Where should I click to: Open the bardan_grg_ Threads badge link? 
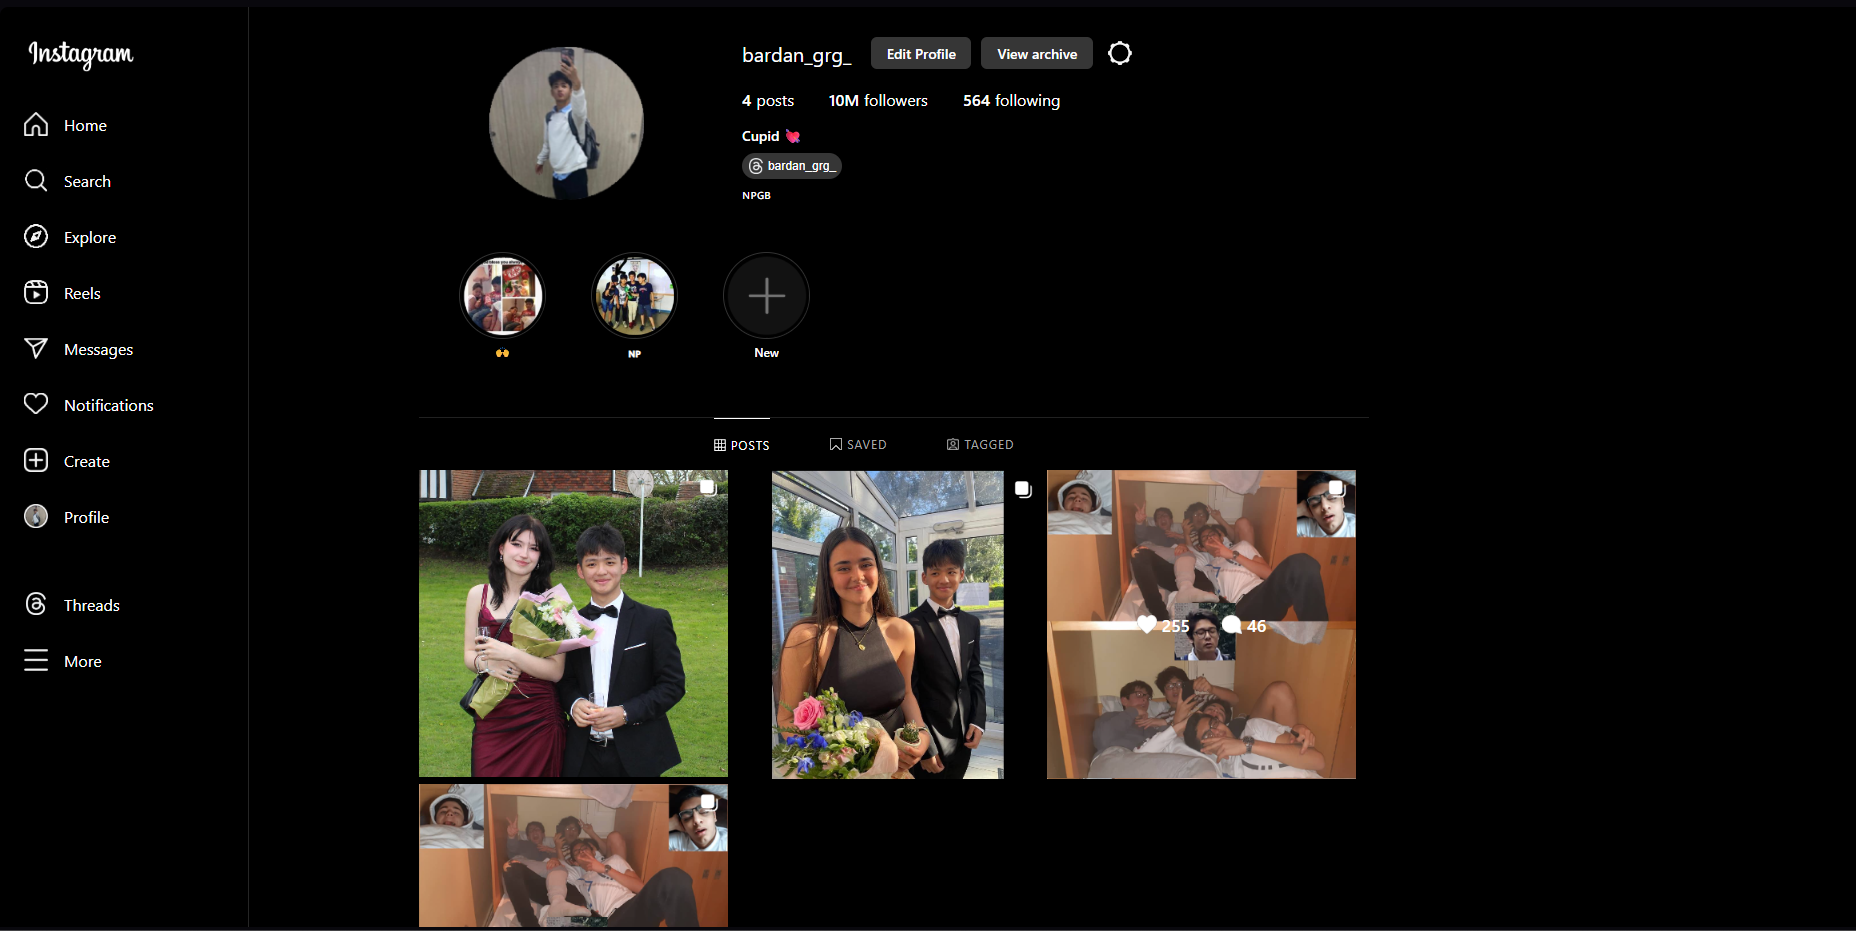coord(792,166)
